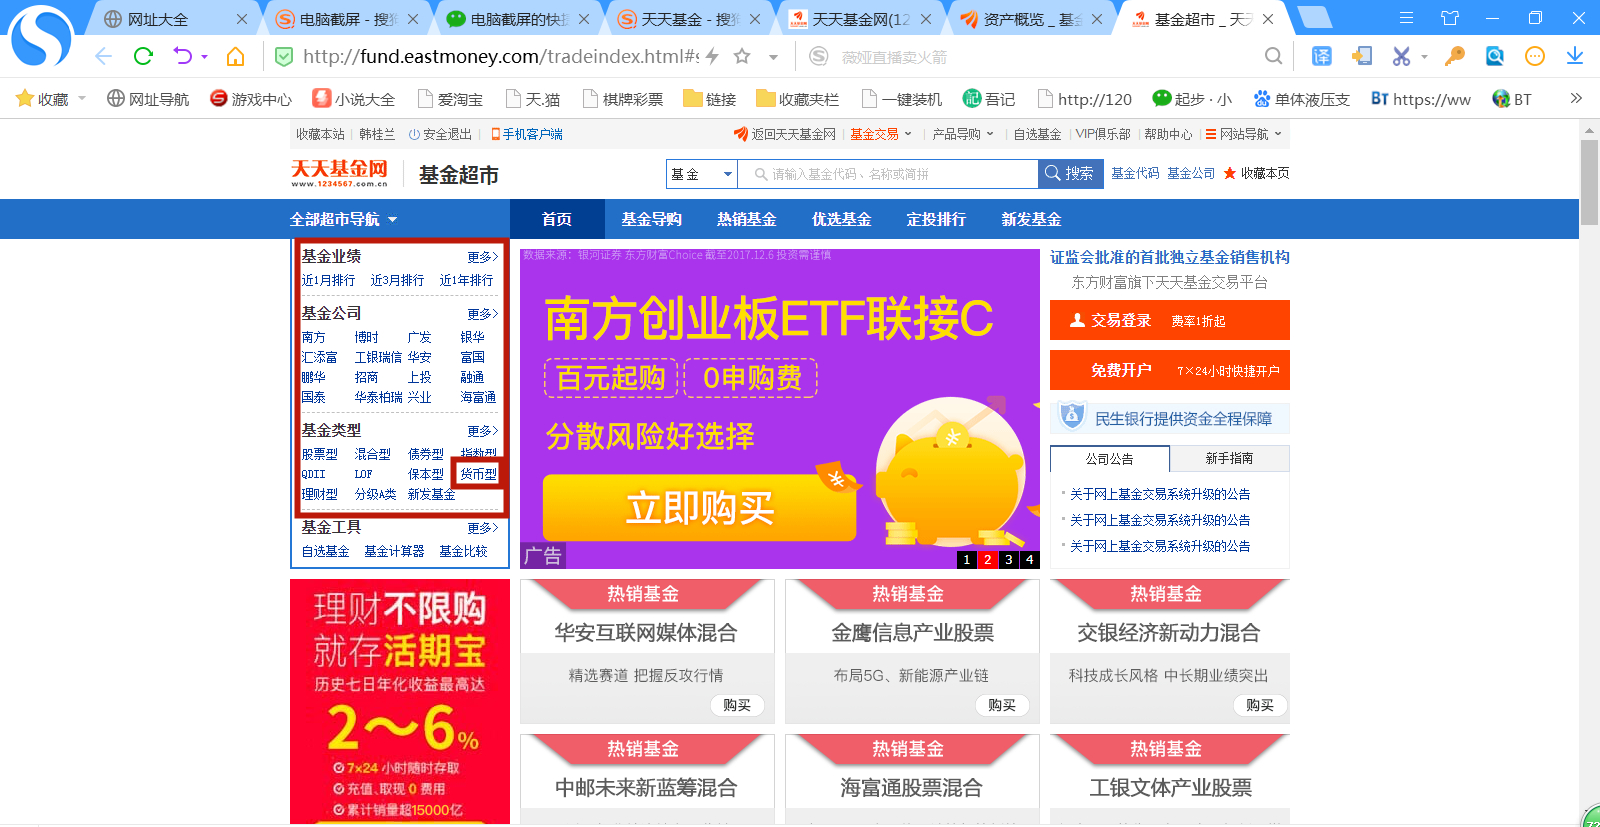Open new tab button
The height and width of the screenshot is (827, 1600).
coord(1314,17)
